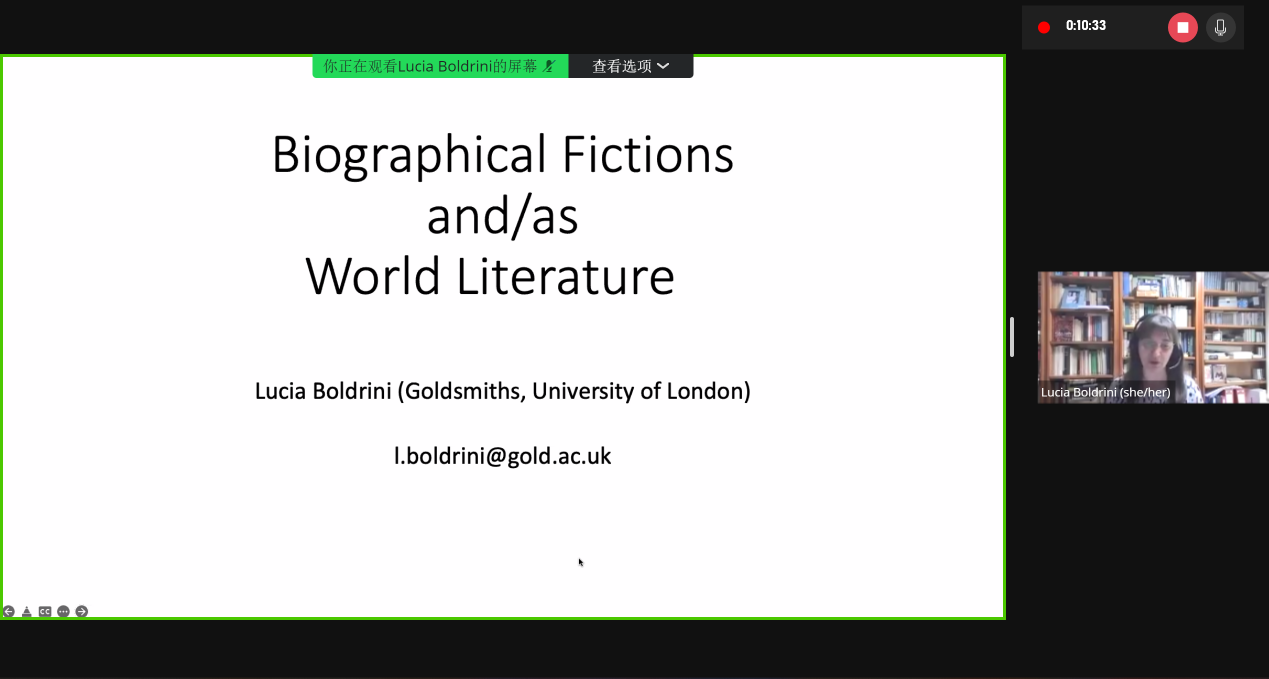The image size is (1269, 679).
Task: Expand the 查看选项 view options dropdown
Action: point(630,66)
